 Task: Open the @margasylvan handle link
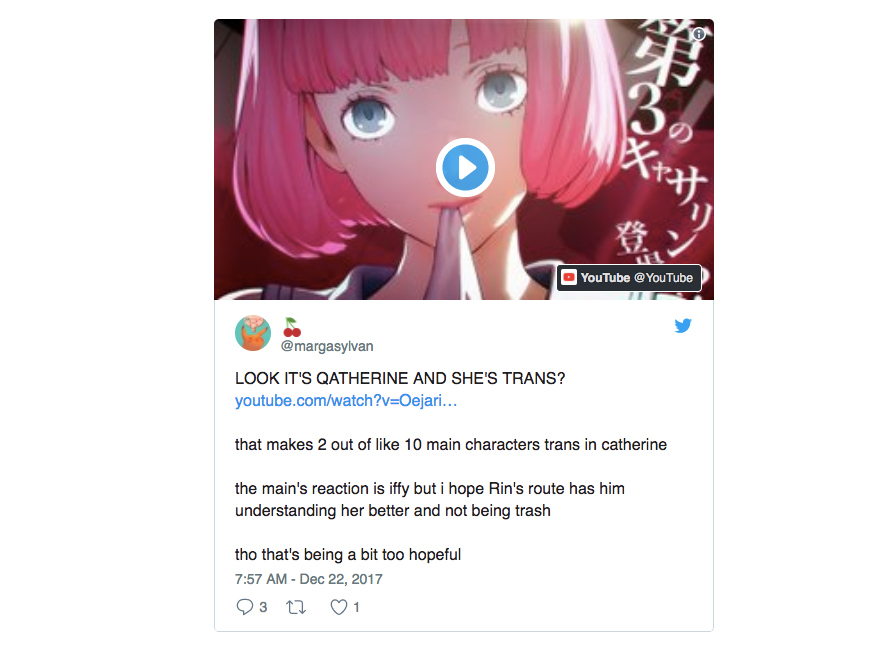click(x=327, y=346)
